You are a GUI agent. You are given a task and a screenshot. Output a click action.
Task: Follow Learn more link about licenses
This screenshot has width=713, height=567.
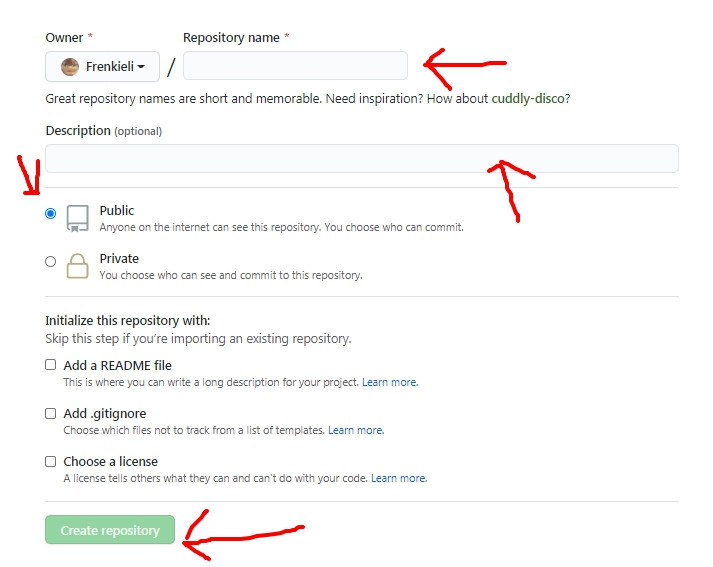tap(399, 478)
